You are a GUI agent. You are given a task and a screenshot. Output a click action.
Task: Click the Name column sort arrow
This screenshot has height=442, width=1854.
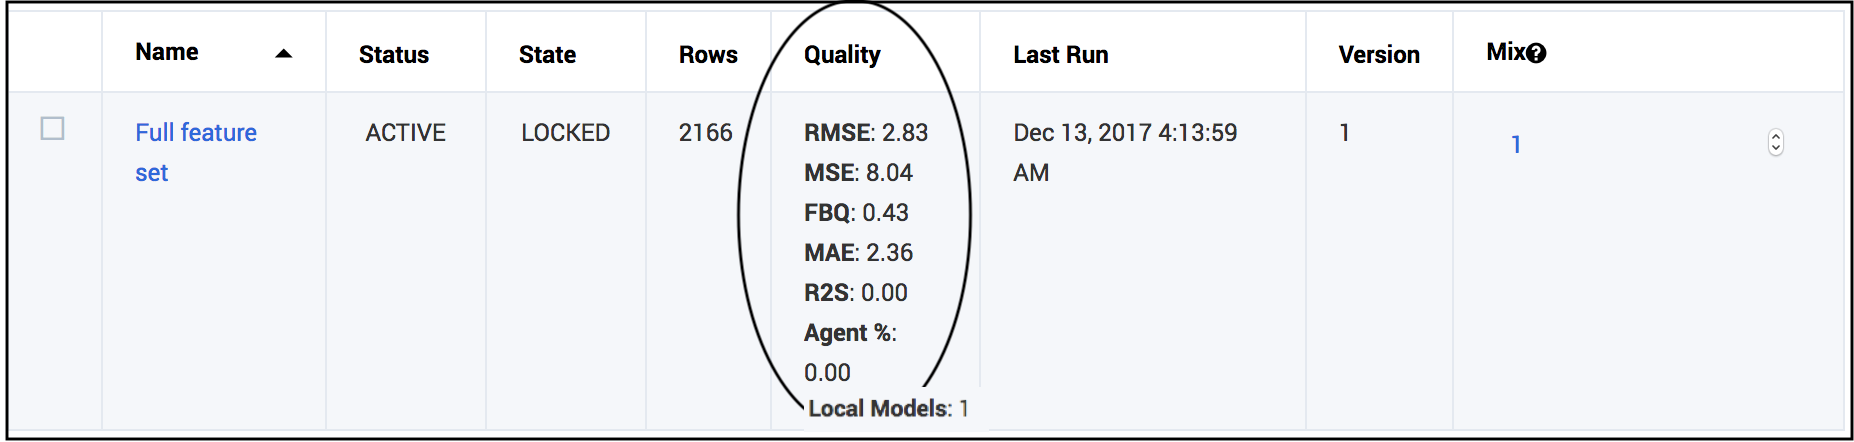(284, 54)
